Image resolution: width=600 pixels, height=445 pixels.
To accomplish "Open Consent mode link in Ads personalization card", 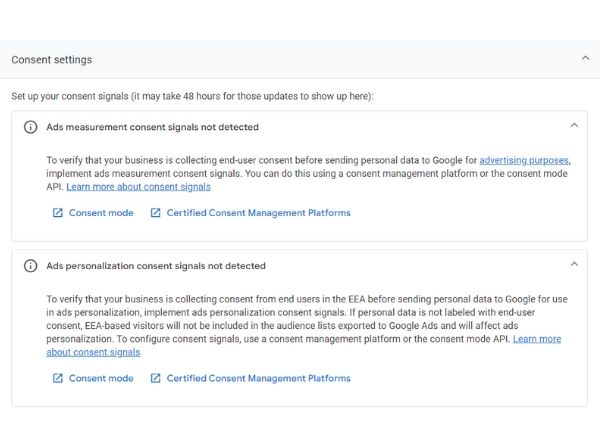I will tap(101, 378).
